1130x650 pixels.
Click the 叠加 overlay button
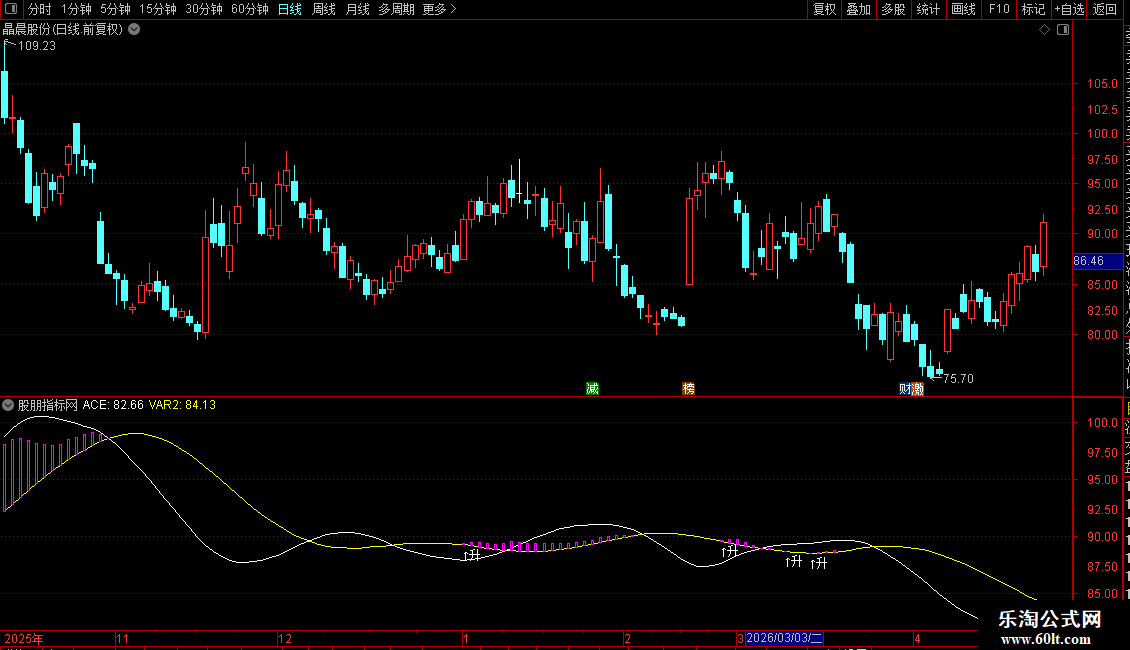[858, 9]
